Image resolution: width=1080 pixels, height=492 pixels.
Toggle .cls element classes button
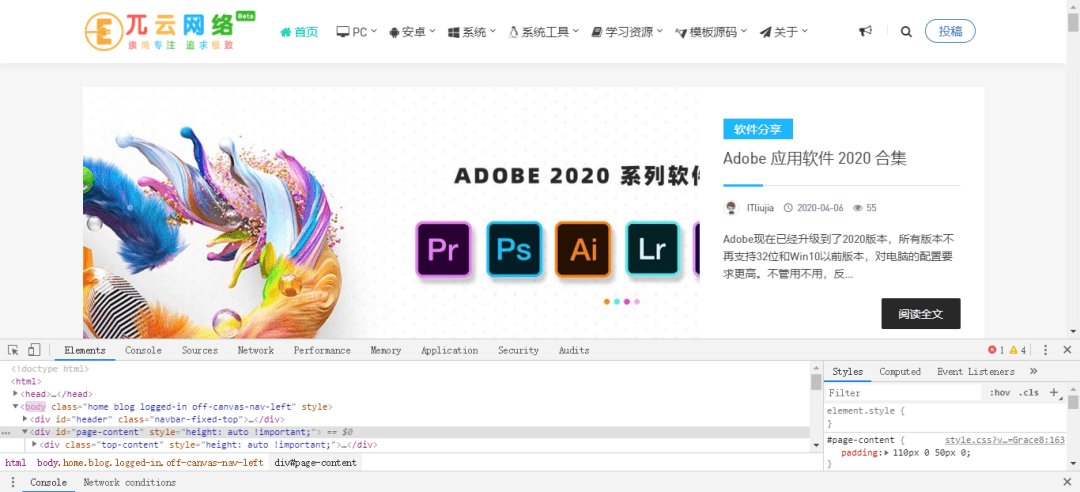(1029, 393)
